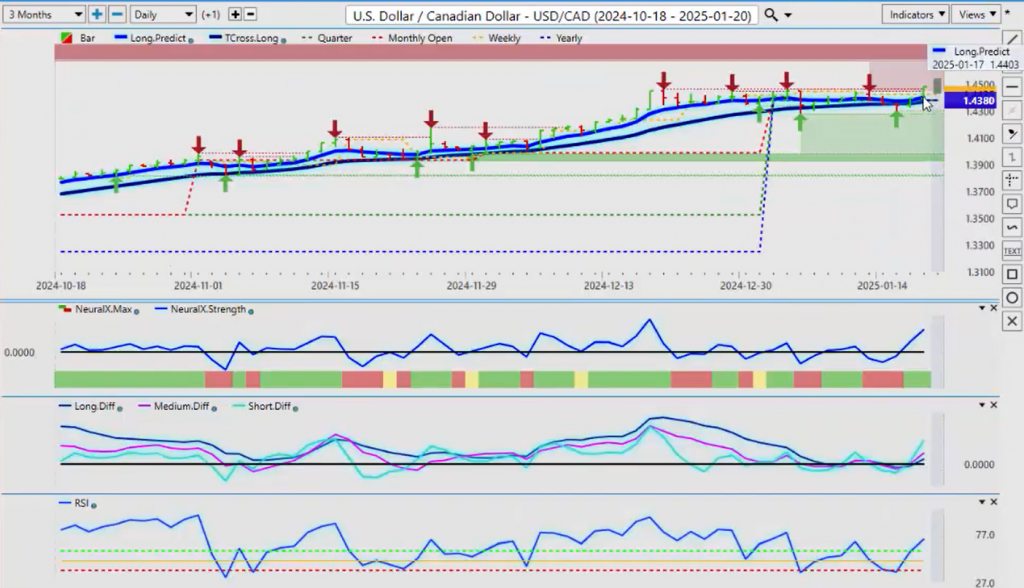Click the blue plus zoom-in button

[x=97, y=14]
